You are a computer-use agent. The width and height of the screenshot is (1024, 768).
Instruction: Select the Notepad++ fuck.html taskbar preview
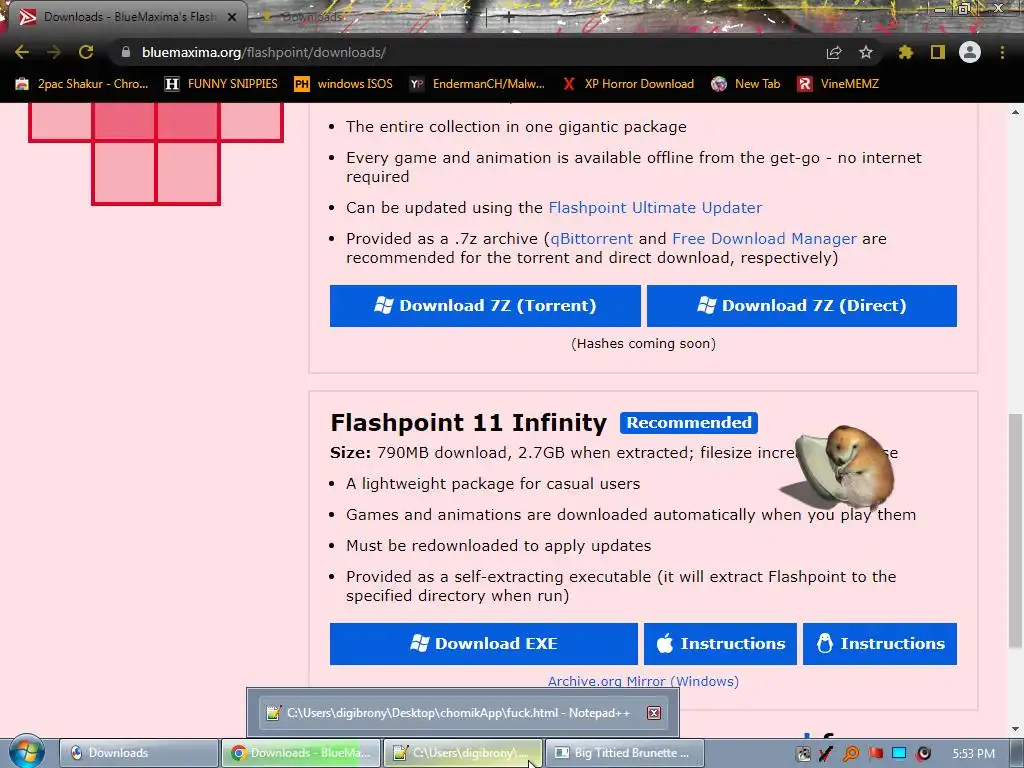[462, 712]
